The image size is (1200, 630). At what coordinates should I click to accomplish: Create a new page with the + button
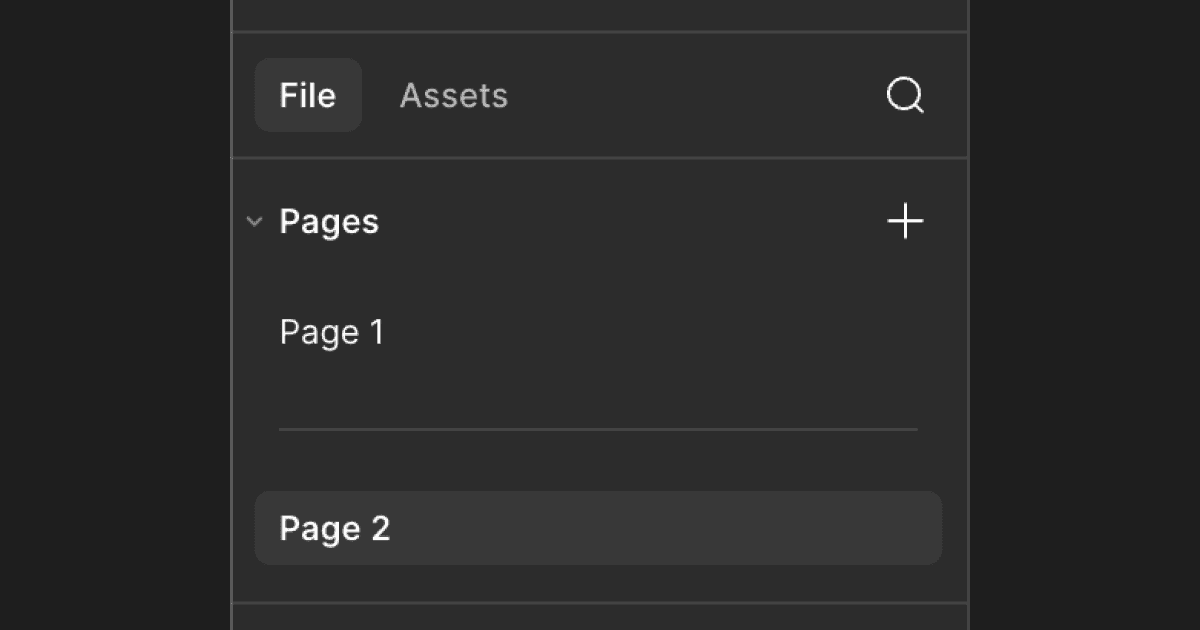[905, 221]
